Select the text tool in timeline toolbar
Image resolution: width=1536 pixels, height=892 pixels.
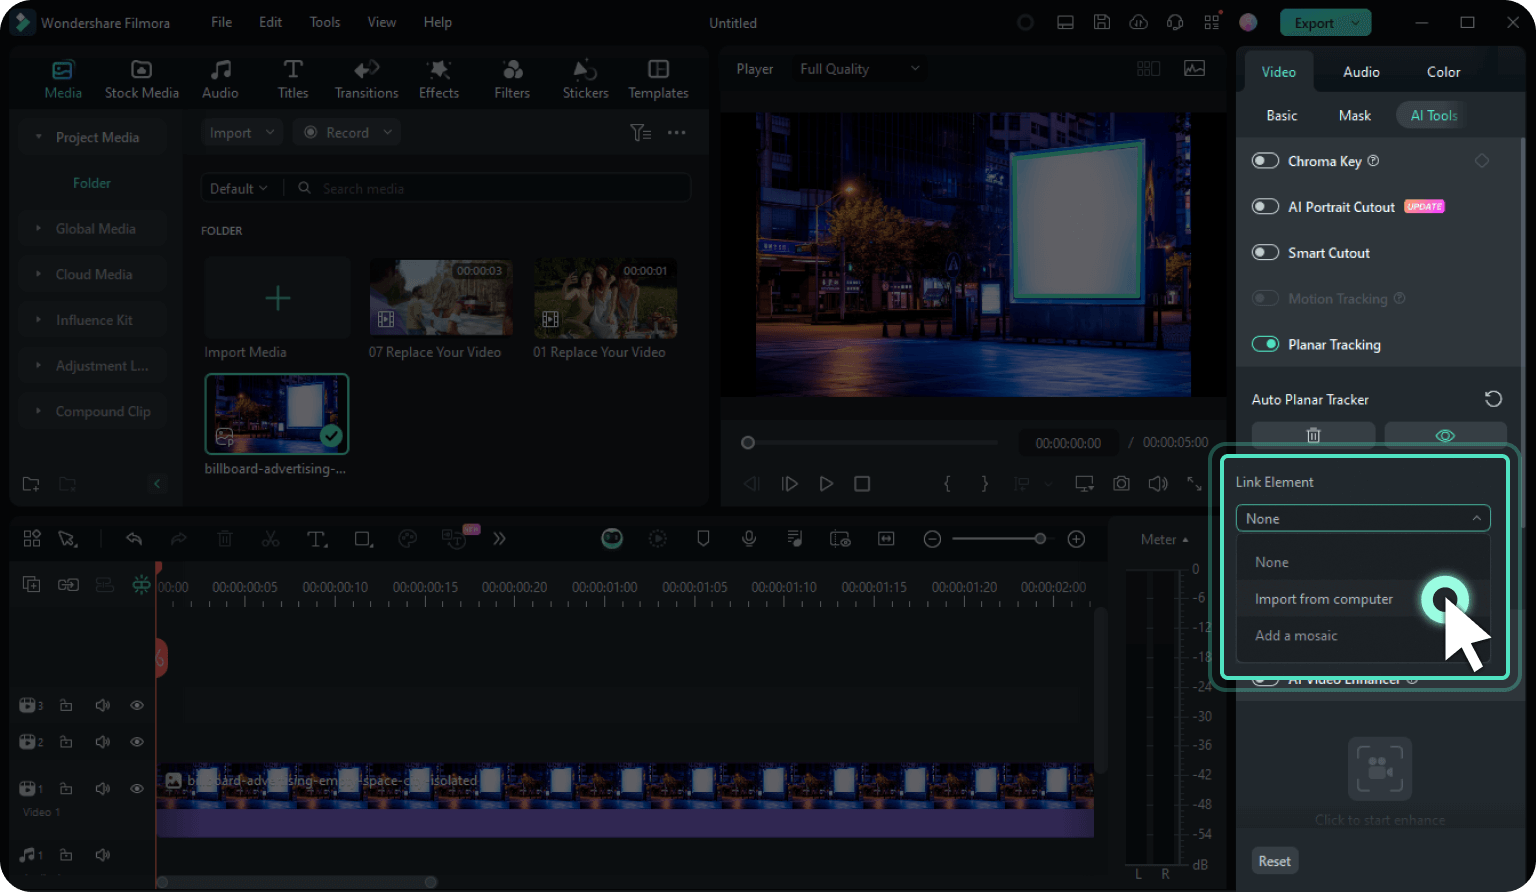pos(317,539)
